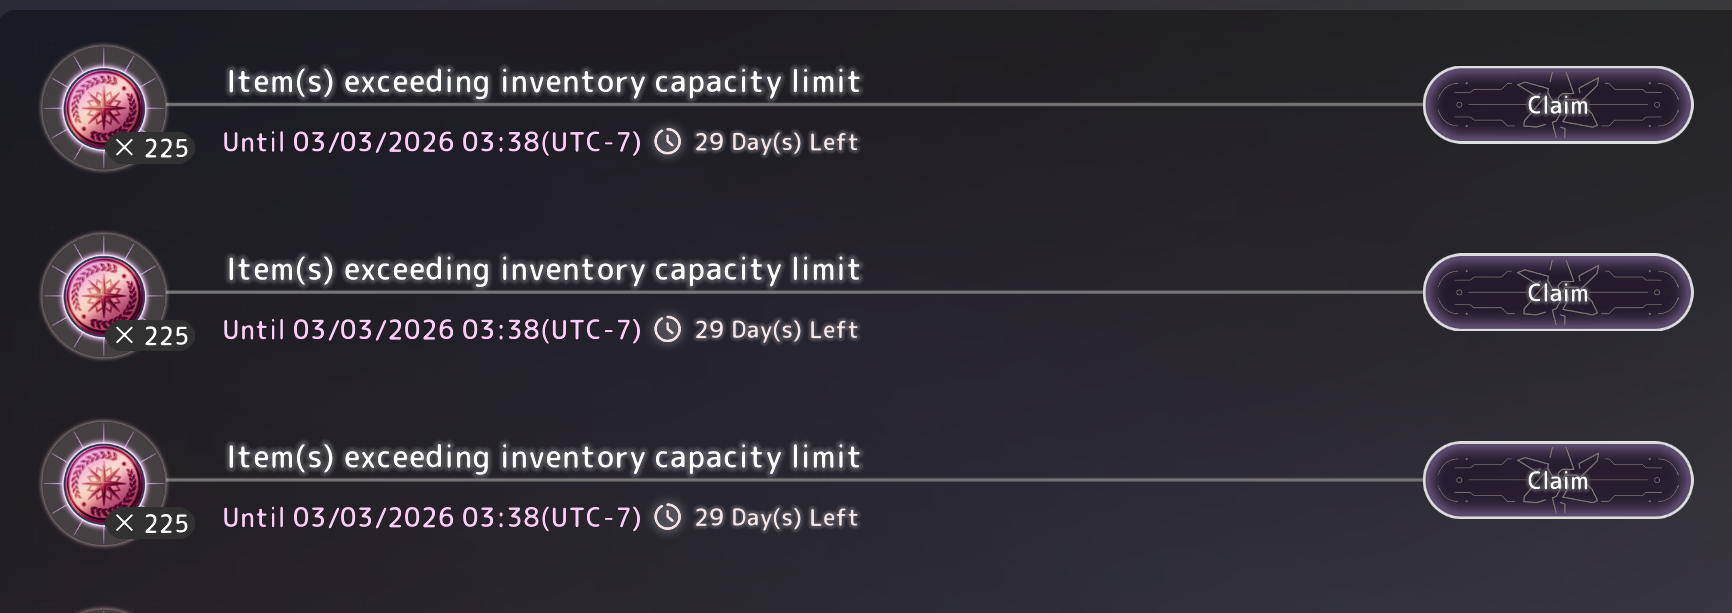Screen dimensions: 1732x613
Task: Select the first "Item(s) exceeding inventory capacity limit" title
Action: coord(543,81)
